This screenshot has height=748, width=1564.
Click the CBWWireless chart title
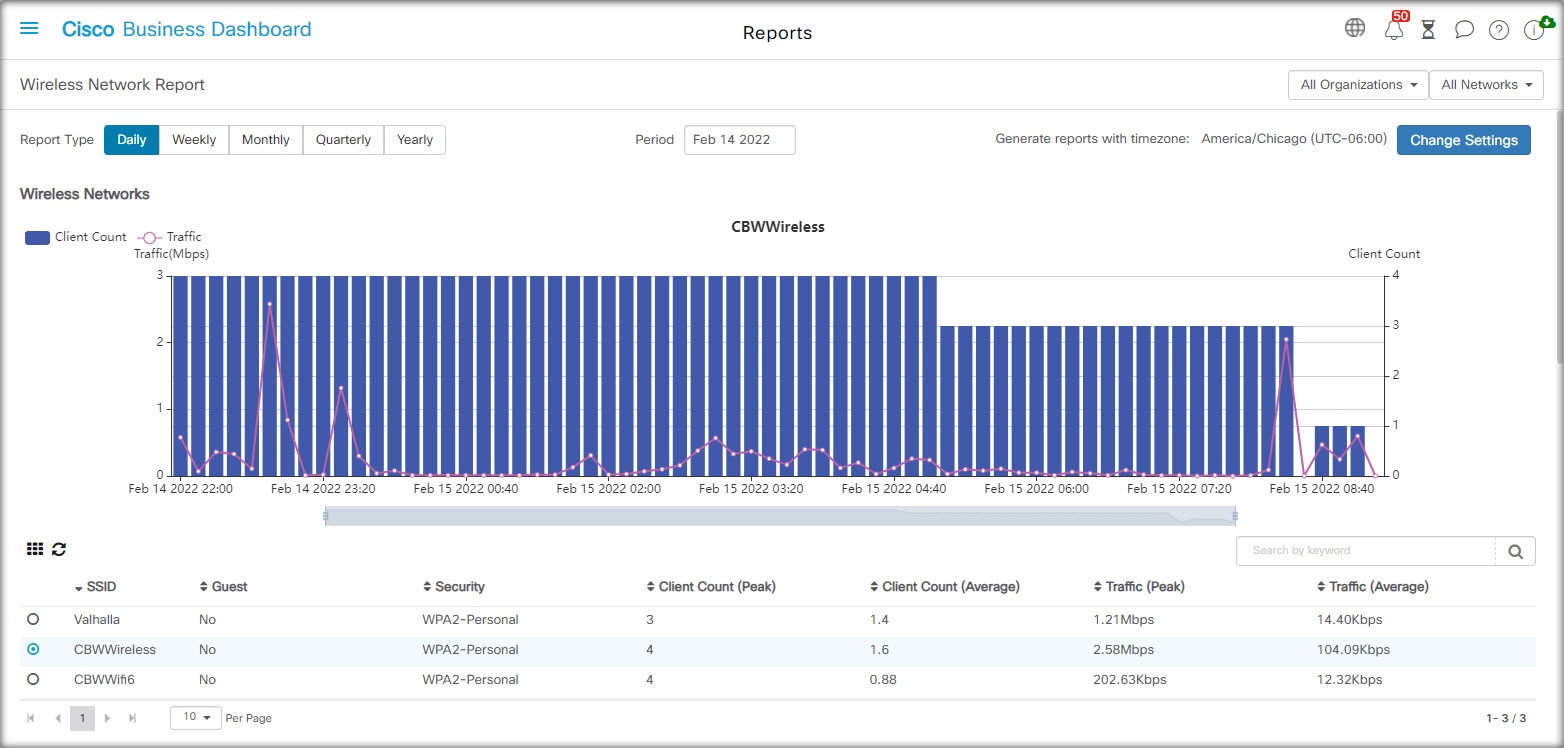coord(778,227)
